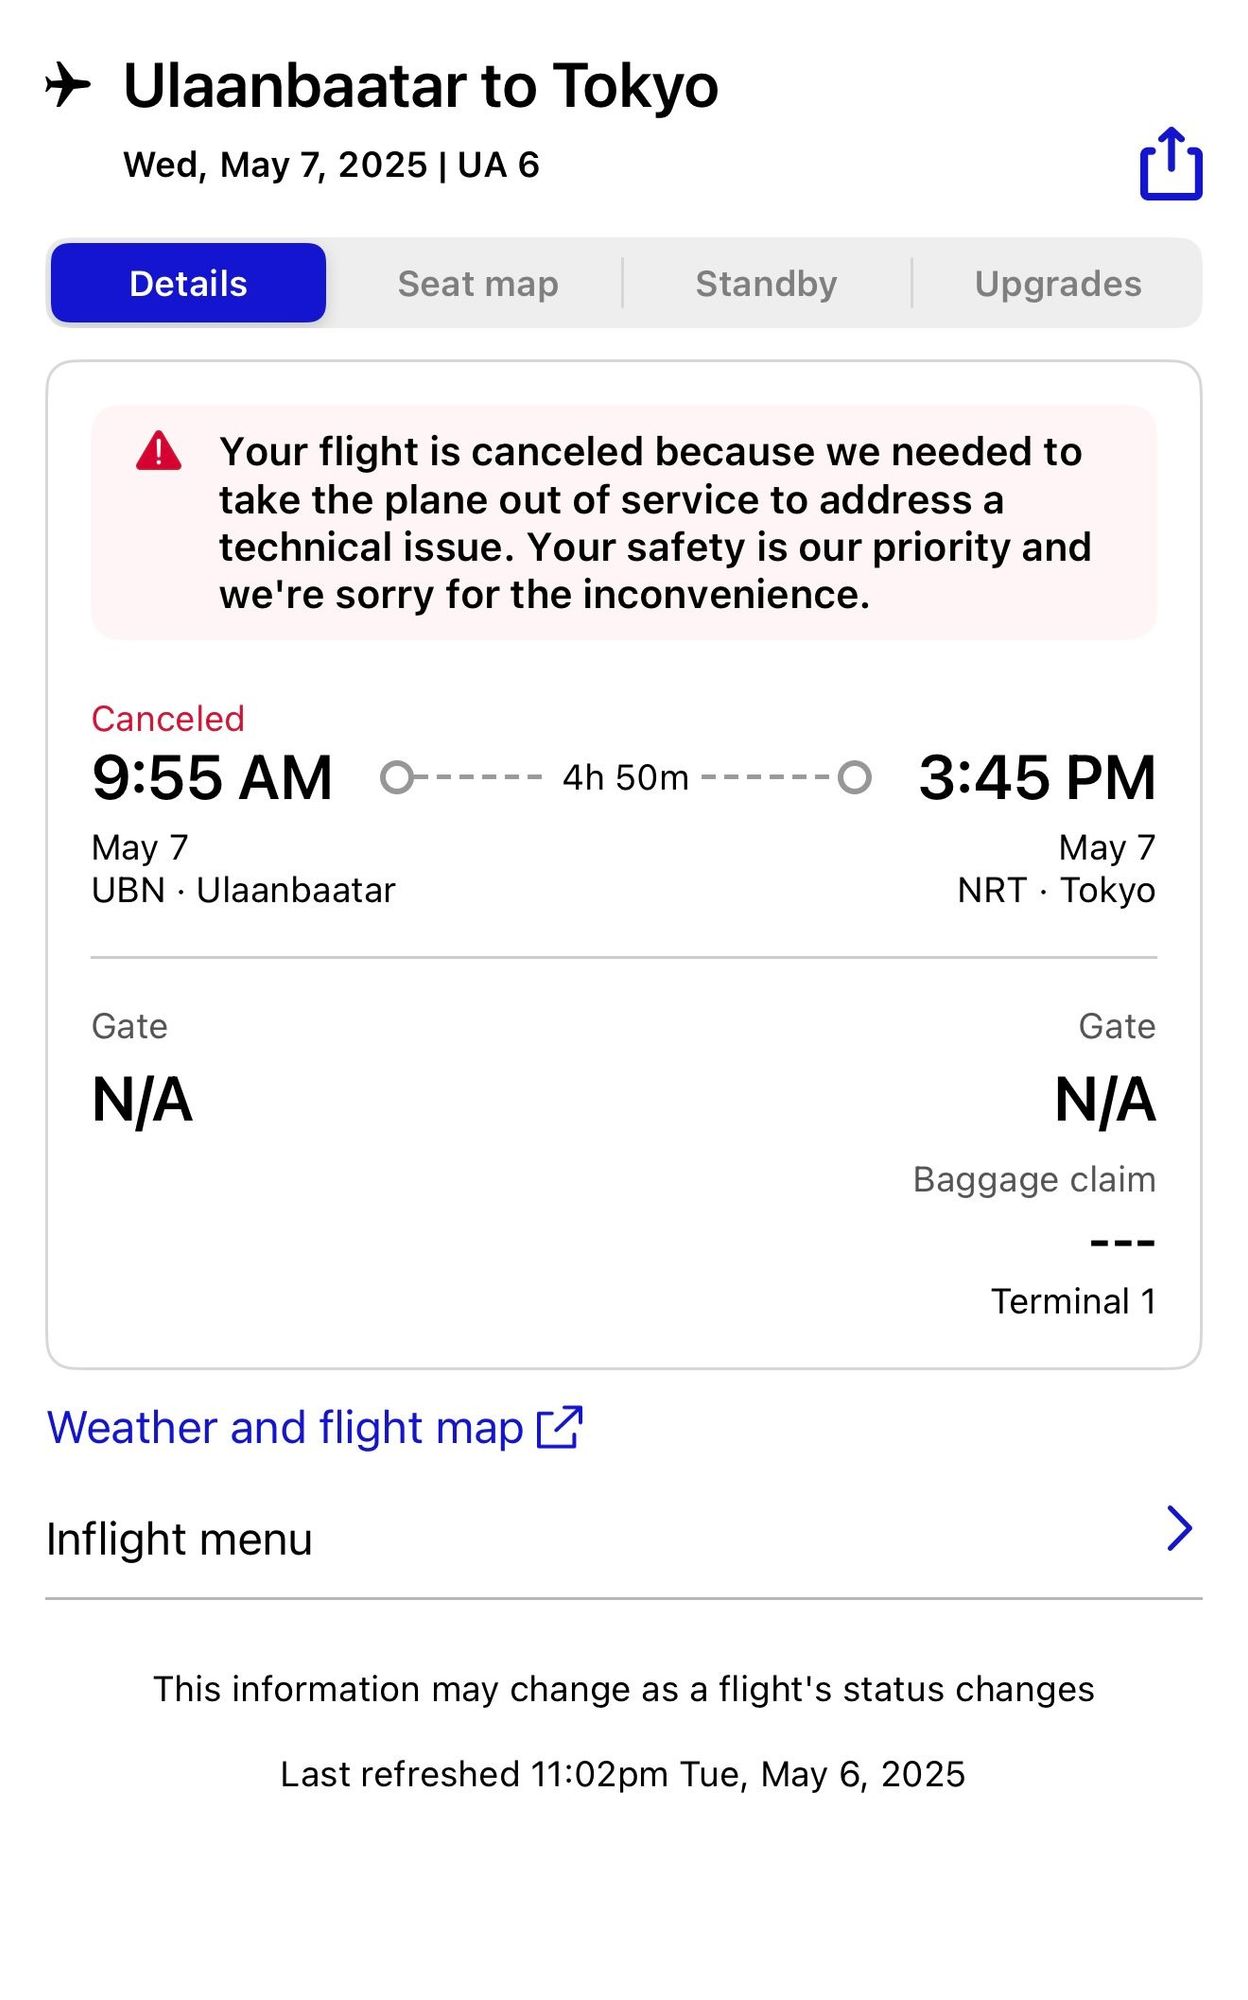Tap the 9:55 AM departure time

click(x=212, y=777)
